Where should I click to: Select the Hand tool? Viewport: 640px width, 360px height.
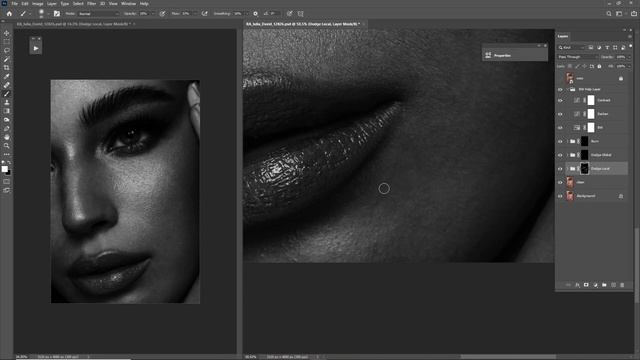click(7, 137)
